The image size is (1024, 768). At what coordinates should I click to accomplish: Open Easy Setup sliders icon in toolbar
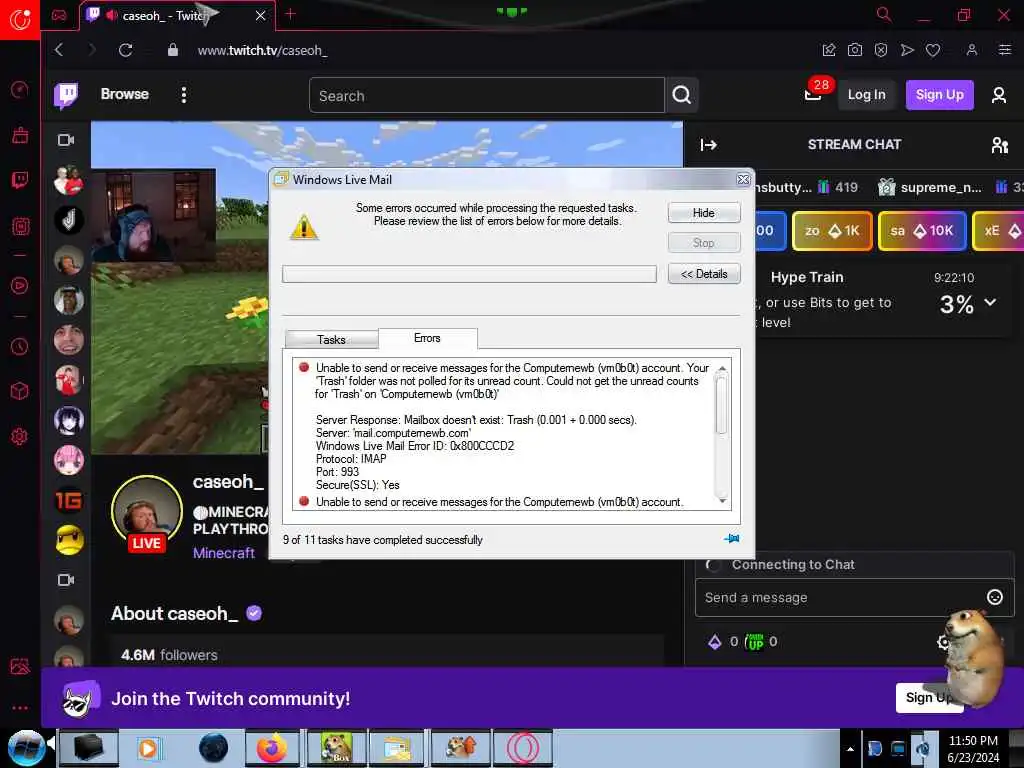(1004, 50)
